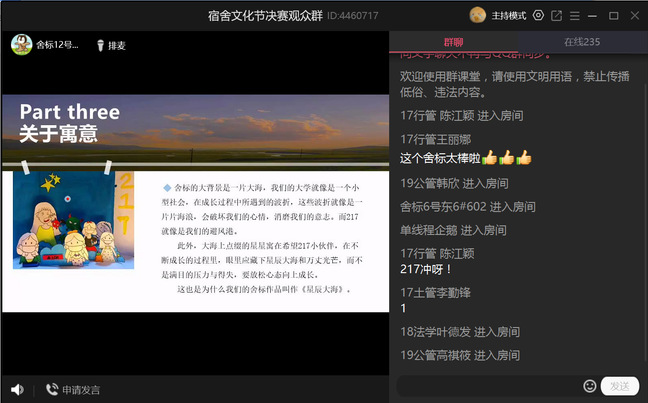
Task: Click the user avatar in title bar
Action: [x=477, y=15]
